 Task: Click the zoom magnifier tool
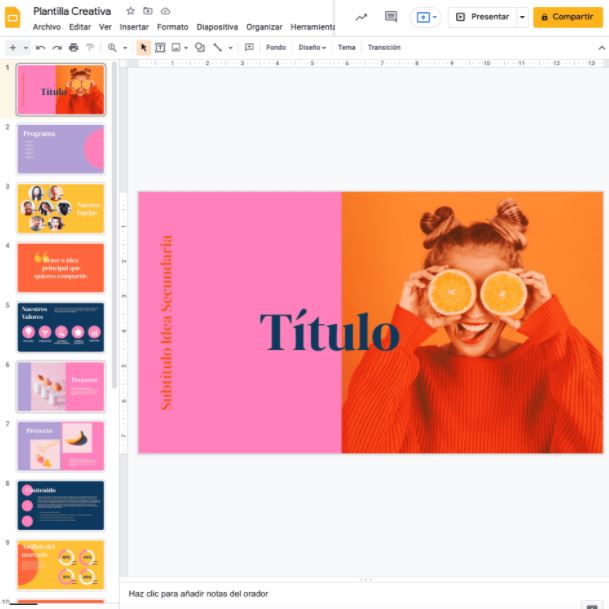pos(112,47)
